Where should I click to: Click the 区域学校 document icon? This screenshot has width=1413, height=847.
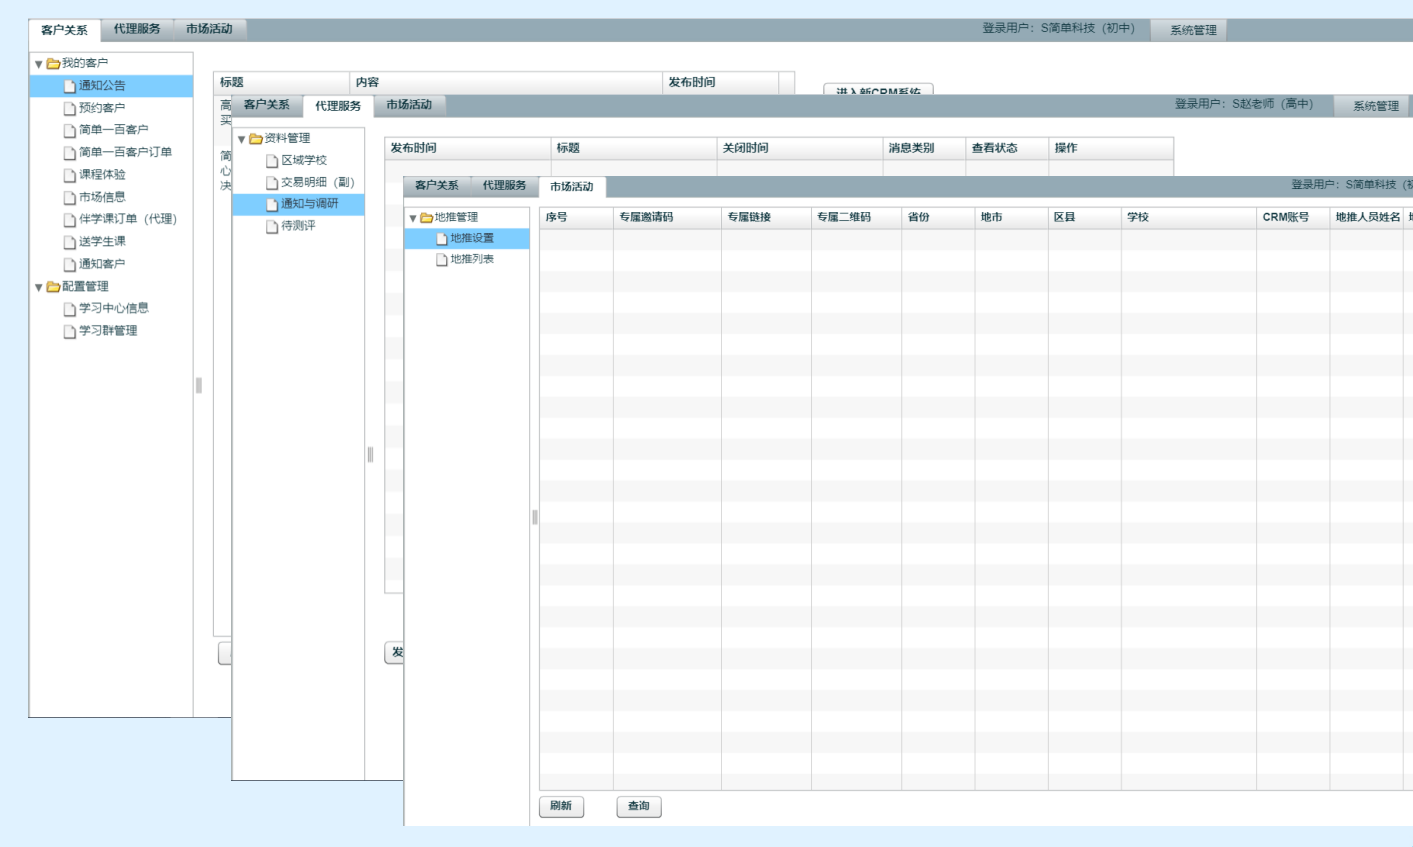pos(272,161)
